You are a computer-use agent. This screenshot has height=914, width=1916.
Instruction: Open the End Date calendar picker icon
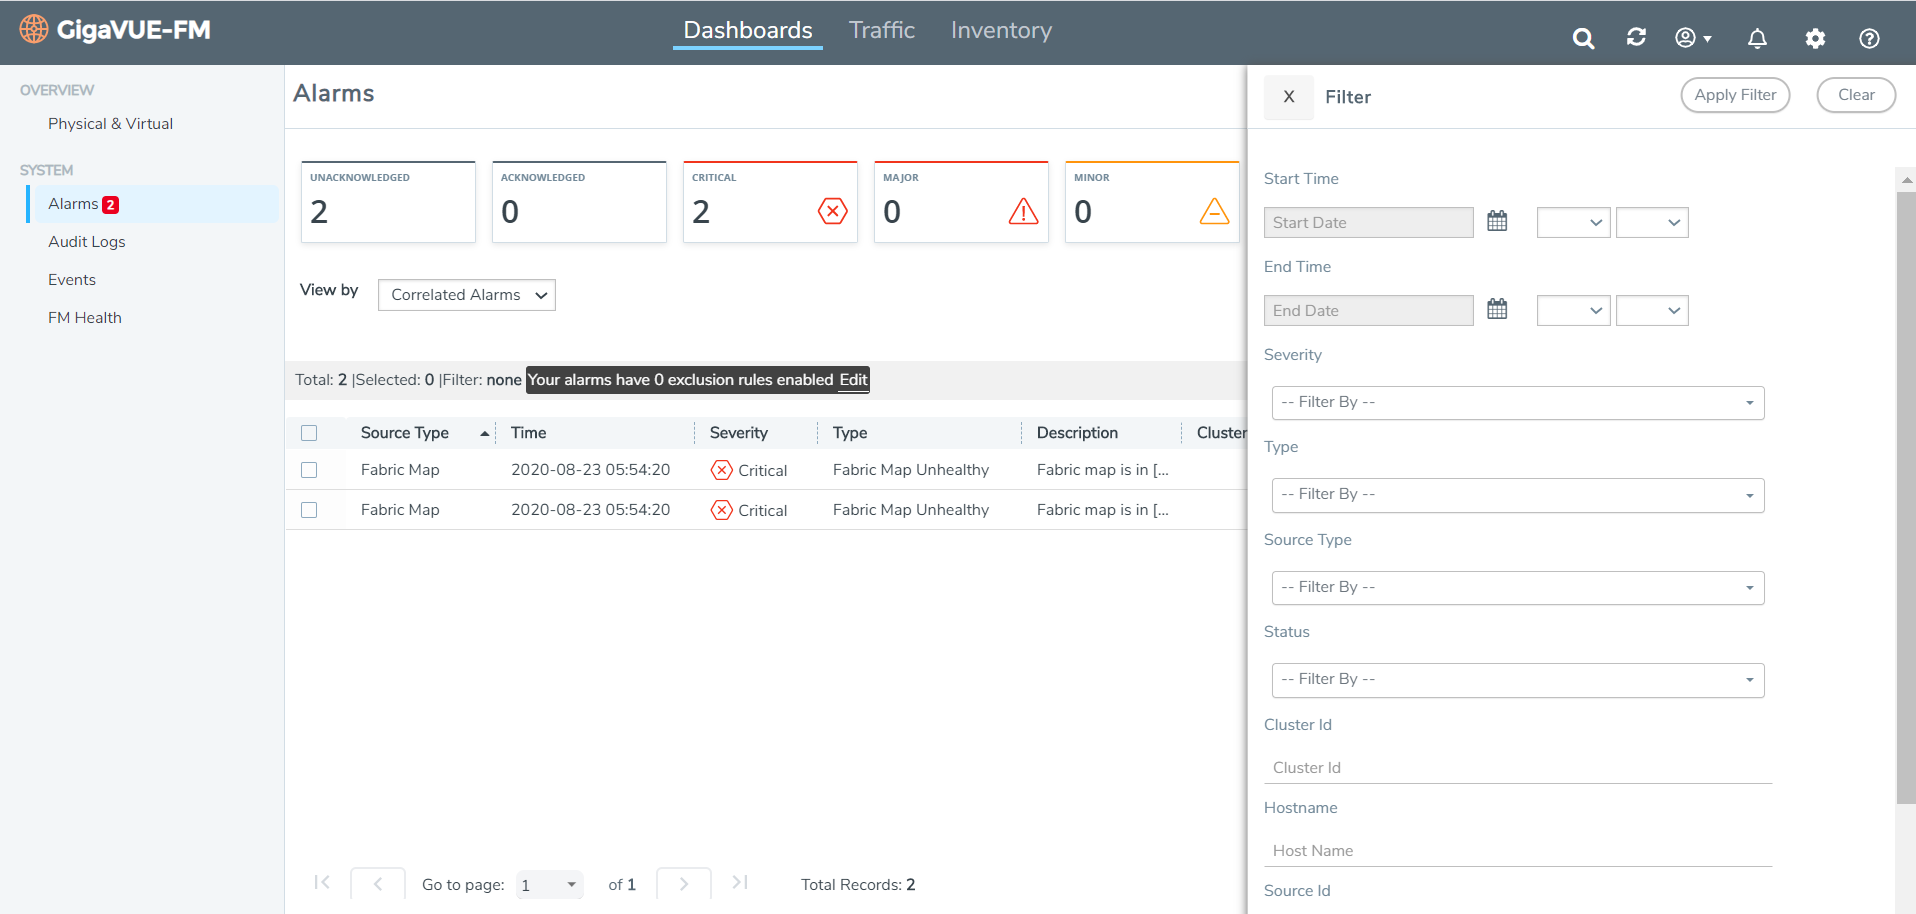(x=1497, y=309)
